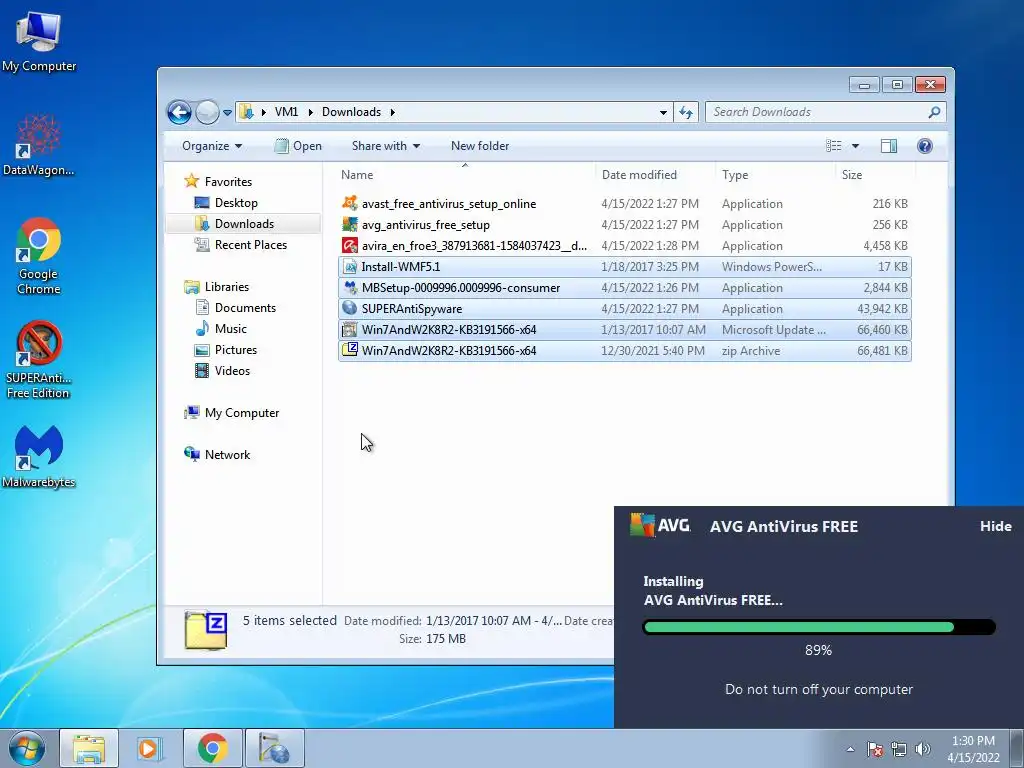Image resolution: width=1024 pixels, height=768 pixels.
Task: Select the avira_en_froe3 installer file
Action: coord(625,246)
